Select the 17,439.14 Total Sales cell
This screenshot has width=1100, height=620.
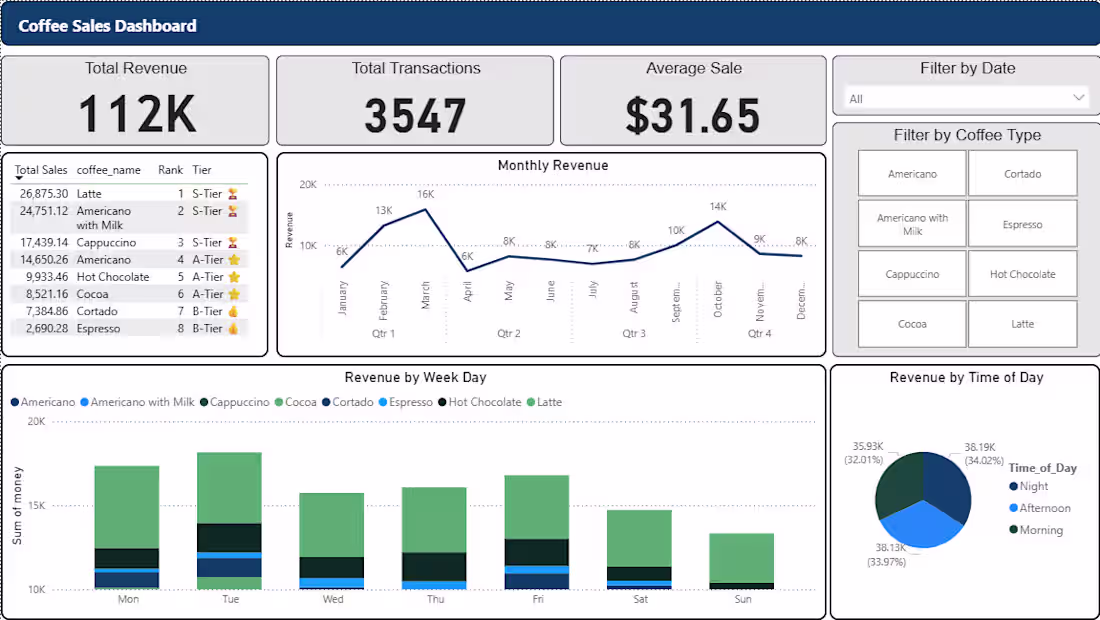(43, 242)
